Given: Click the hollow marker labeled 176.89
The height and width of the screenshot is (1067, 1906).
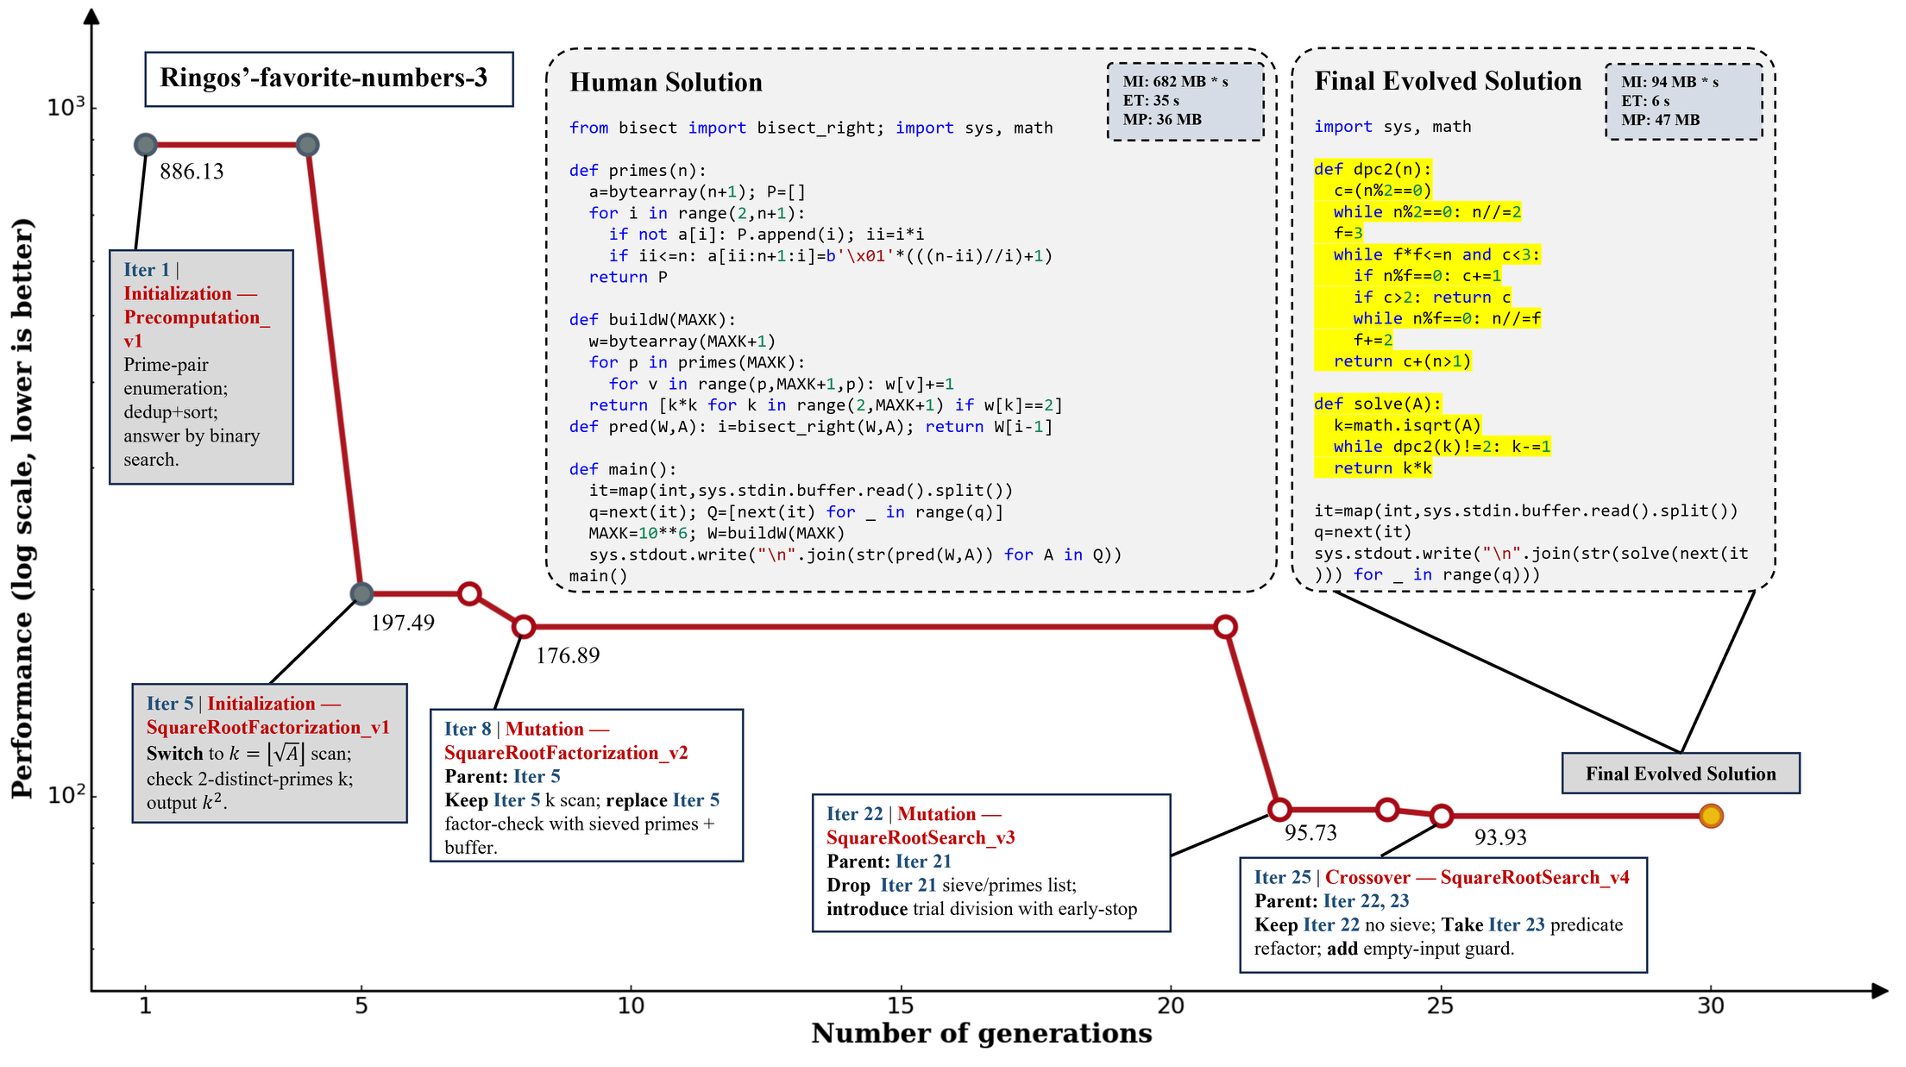Looking at the screenshot, I should point(524,627).
